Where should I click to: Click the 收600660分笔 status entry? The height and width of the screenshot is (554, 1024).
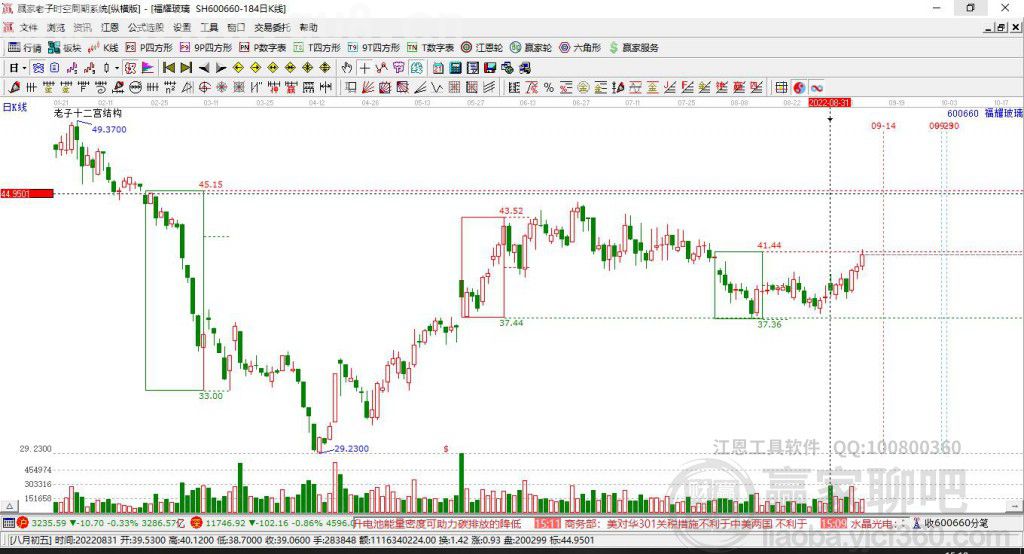coord(956,523)
